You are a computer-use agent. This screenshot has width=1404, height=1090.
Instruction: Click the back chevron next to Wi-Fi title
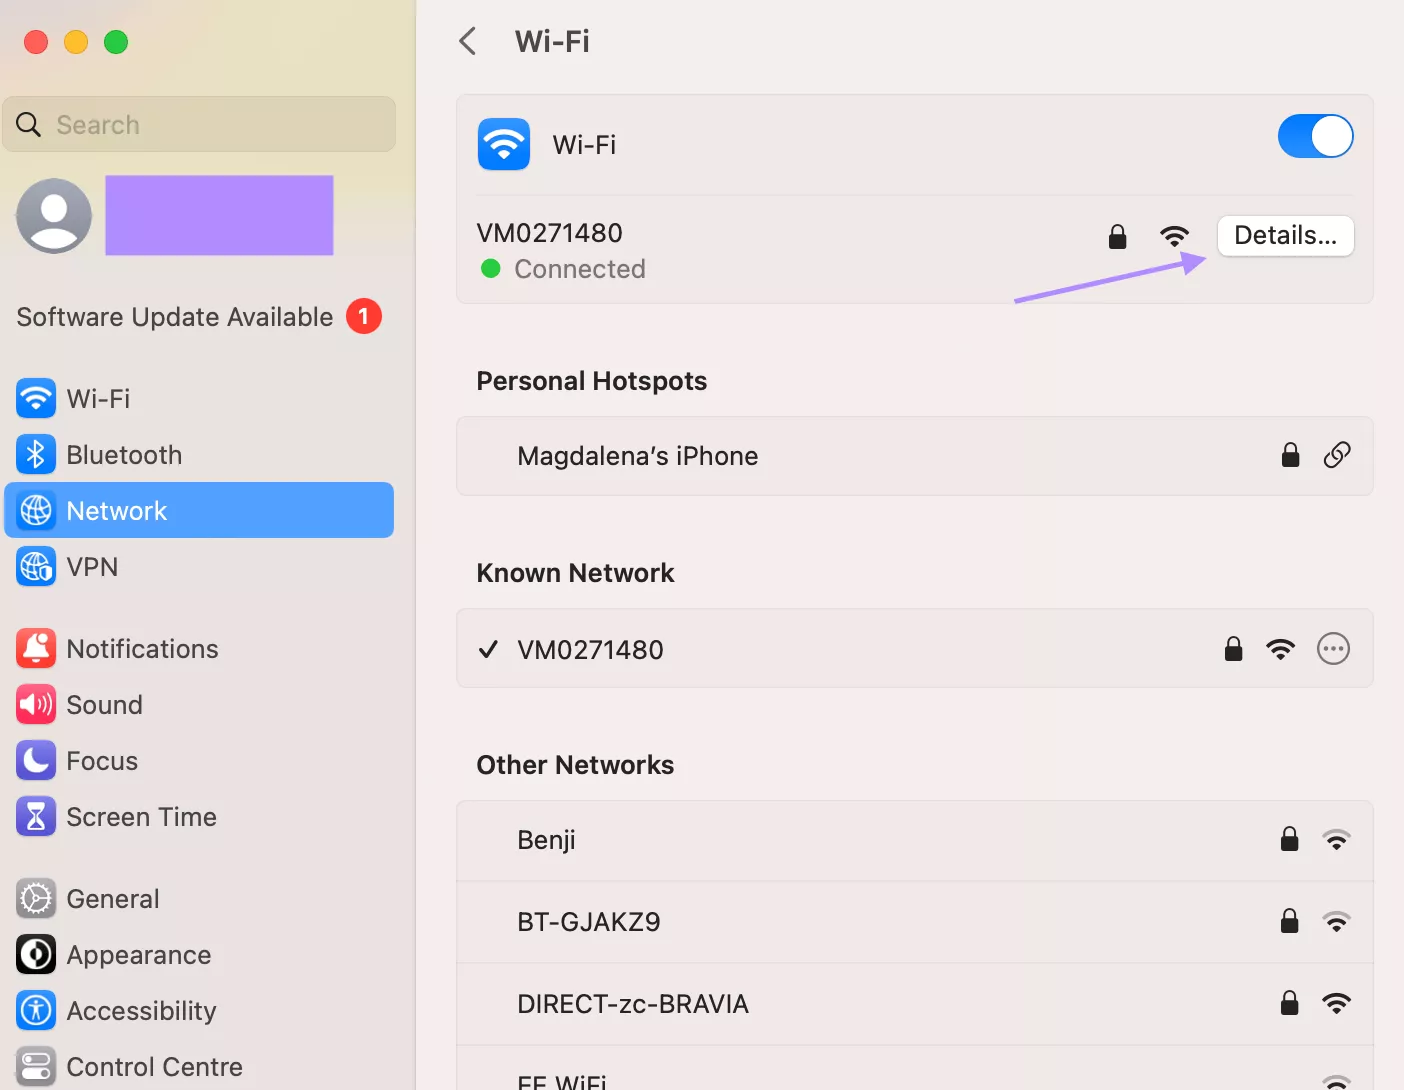[467, 41]
